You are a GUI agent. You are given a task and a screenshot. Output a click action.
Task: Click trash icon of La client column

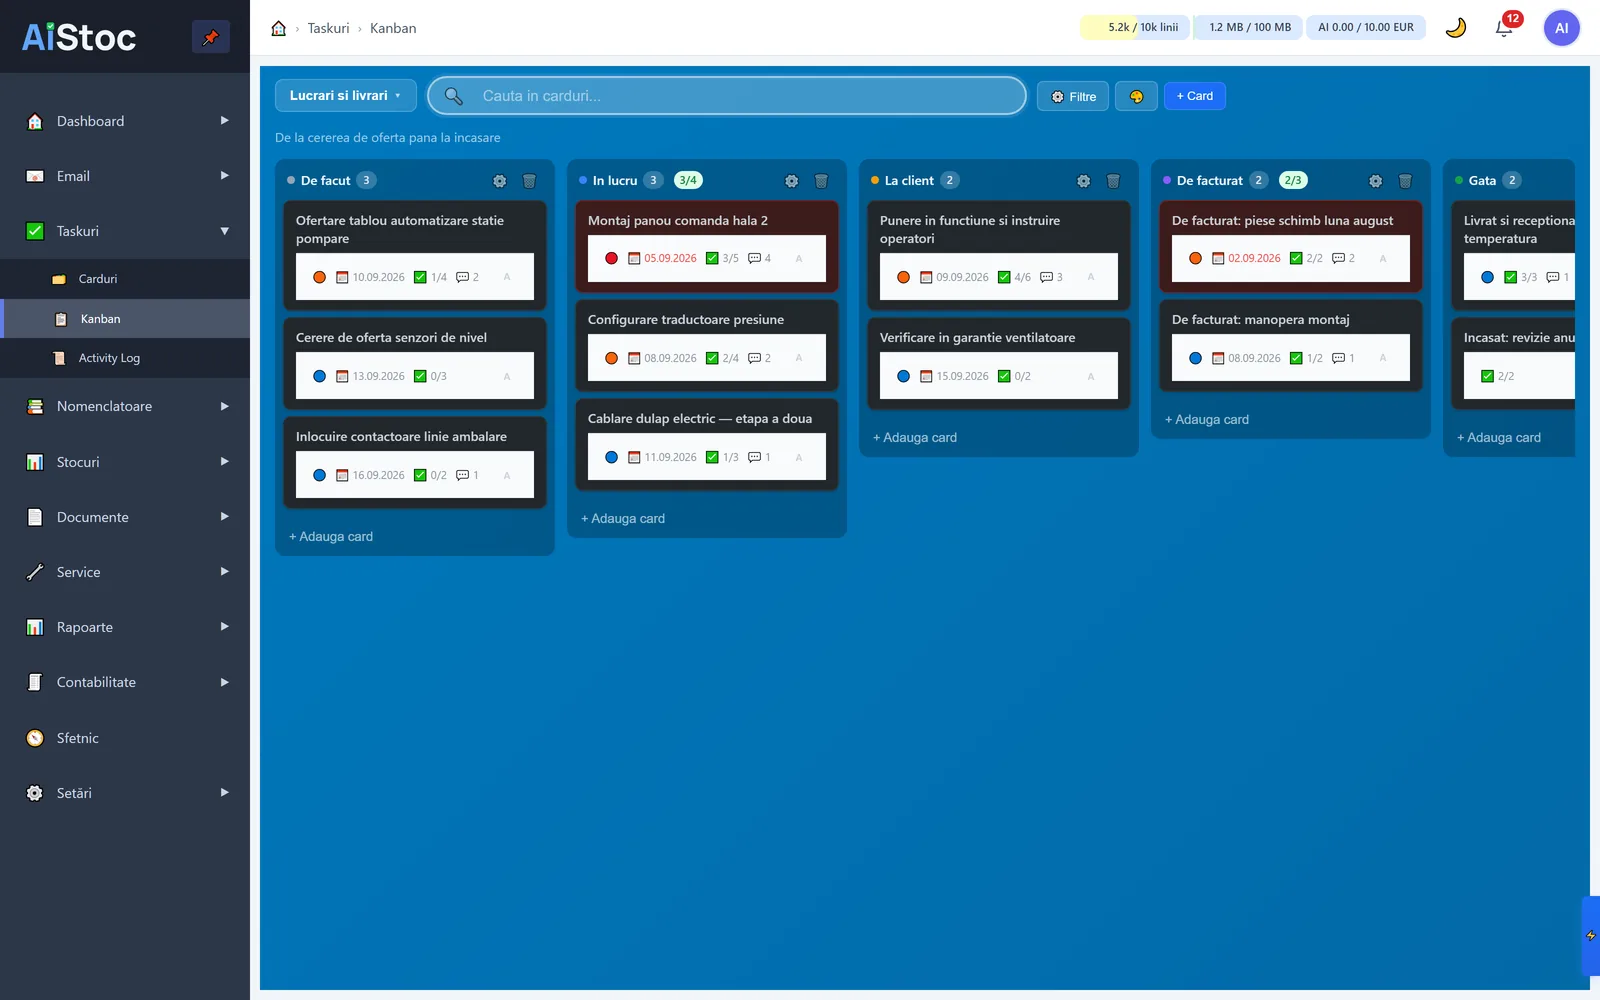pos(1113,181)
